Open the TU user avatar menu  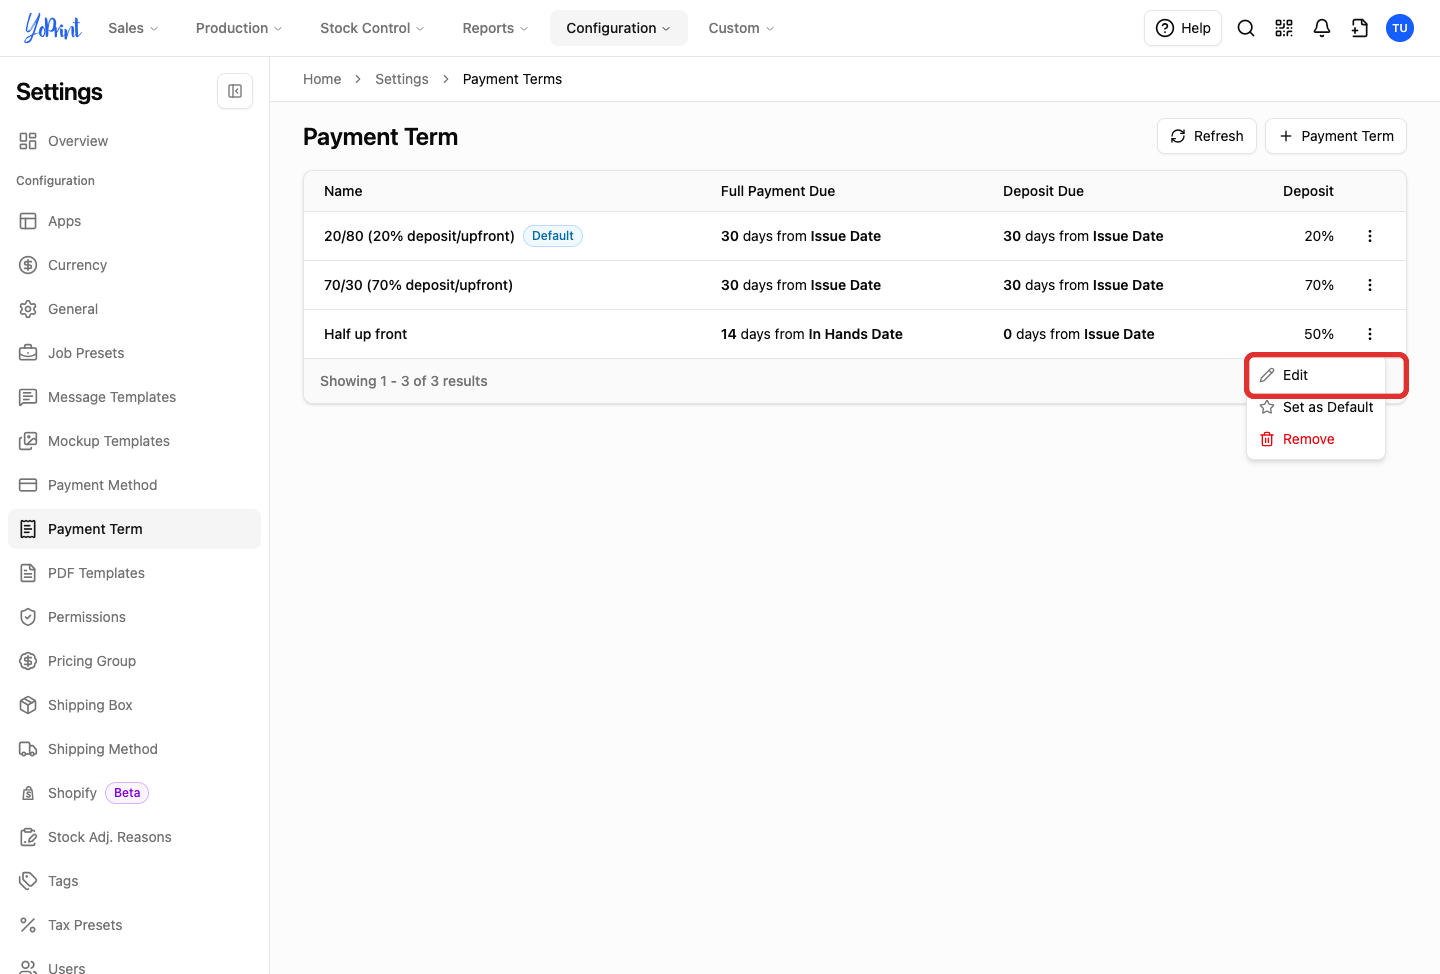pos(1400,28)
